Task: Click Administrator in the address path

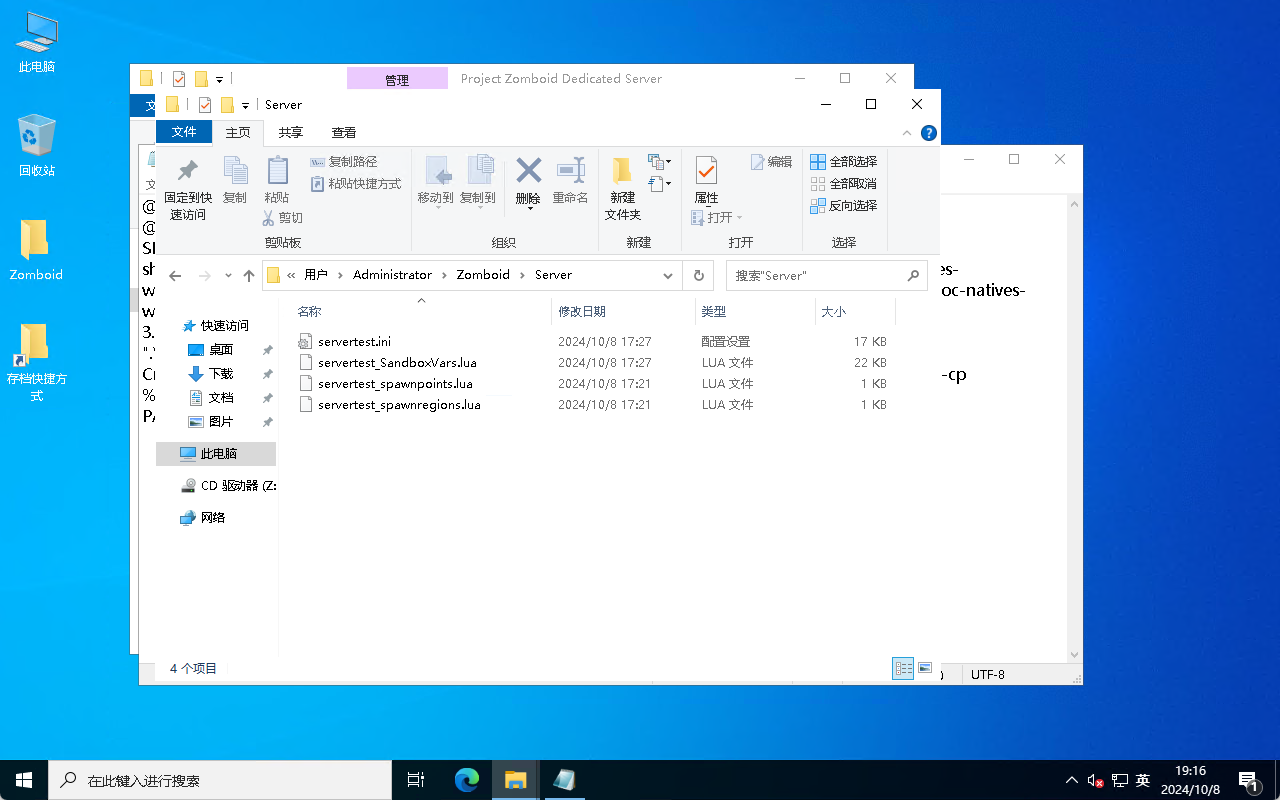Action: coord(392,275)
